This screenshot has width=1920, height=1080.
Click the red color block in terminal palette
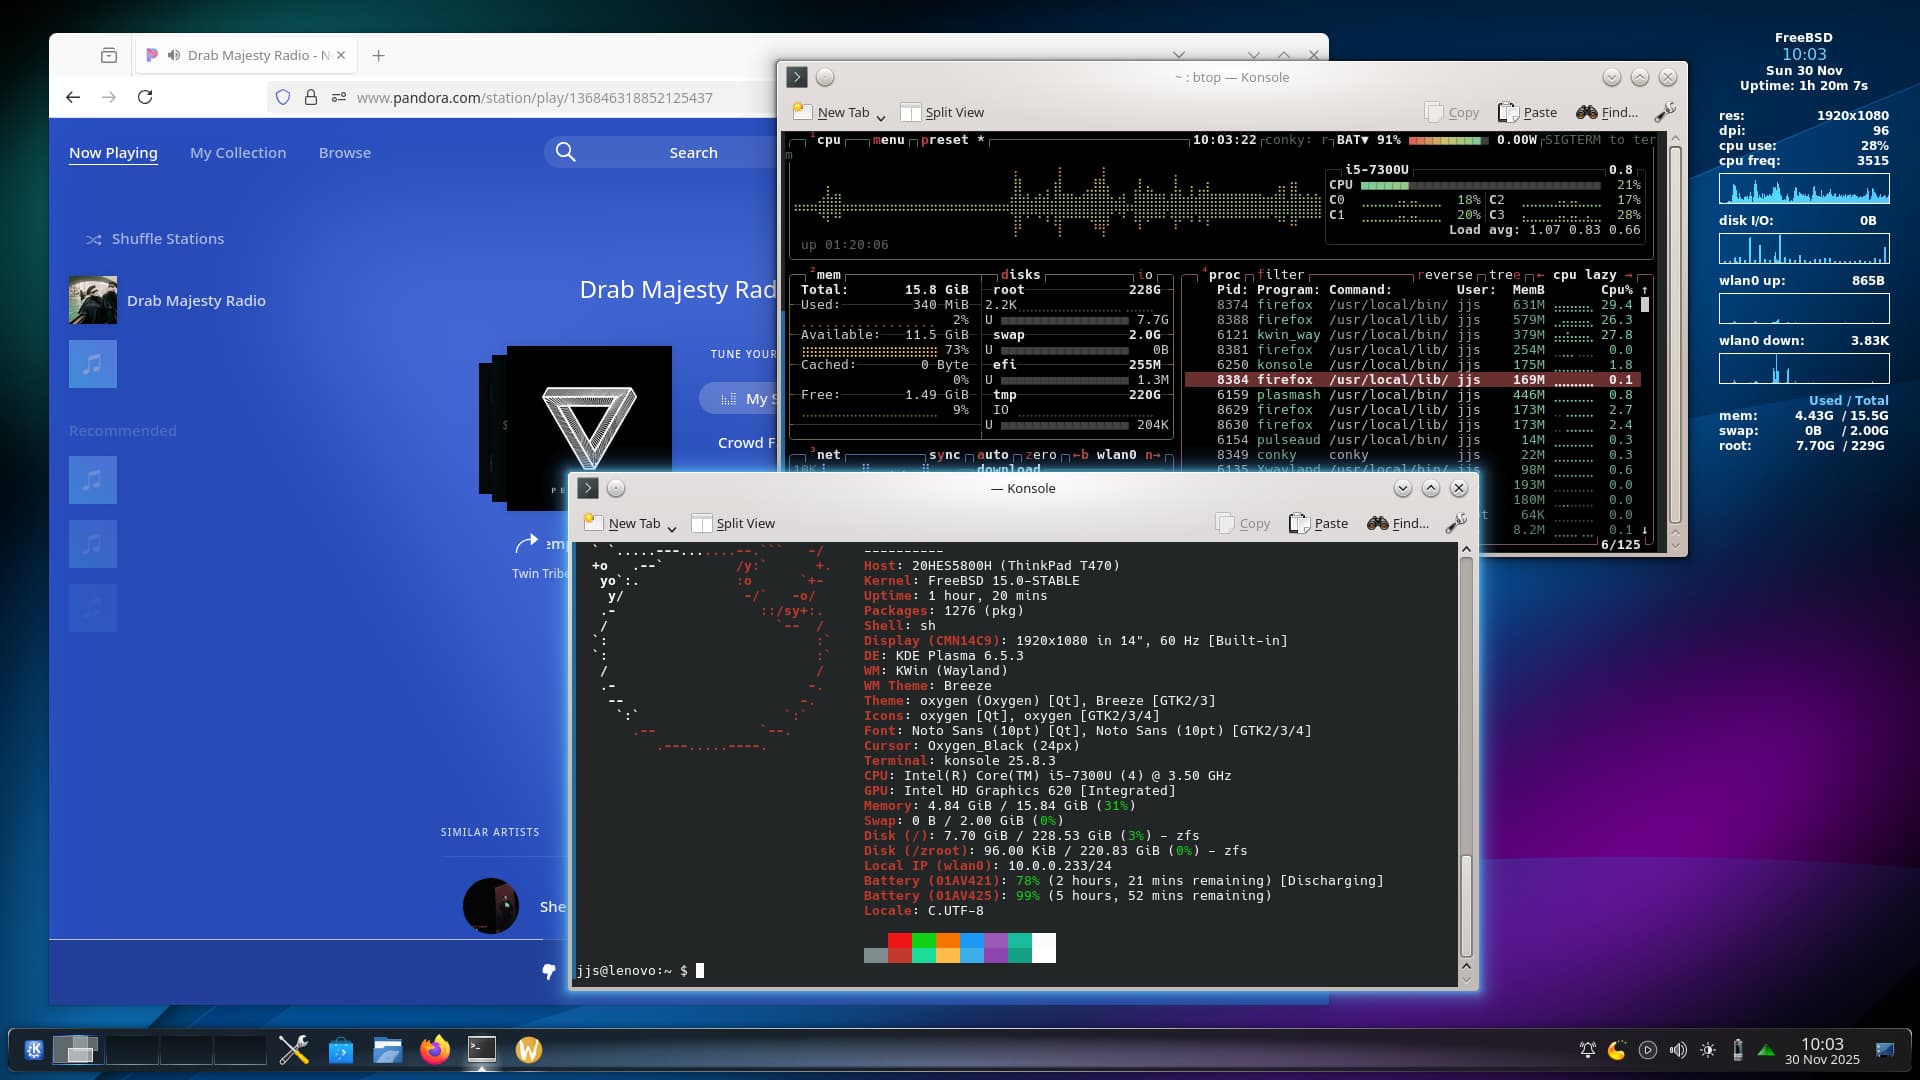(x=899, y=941)
